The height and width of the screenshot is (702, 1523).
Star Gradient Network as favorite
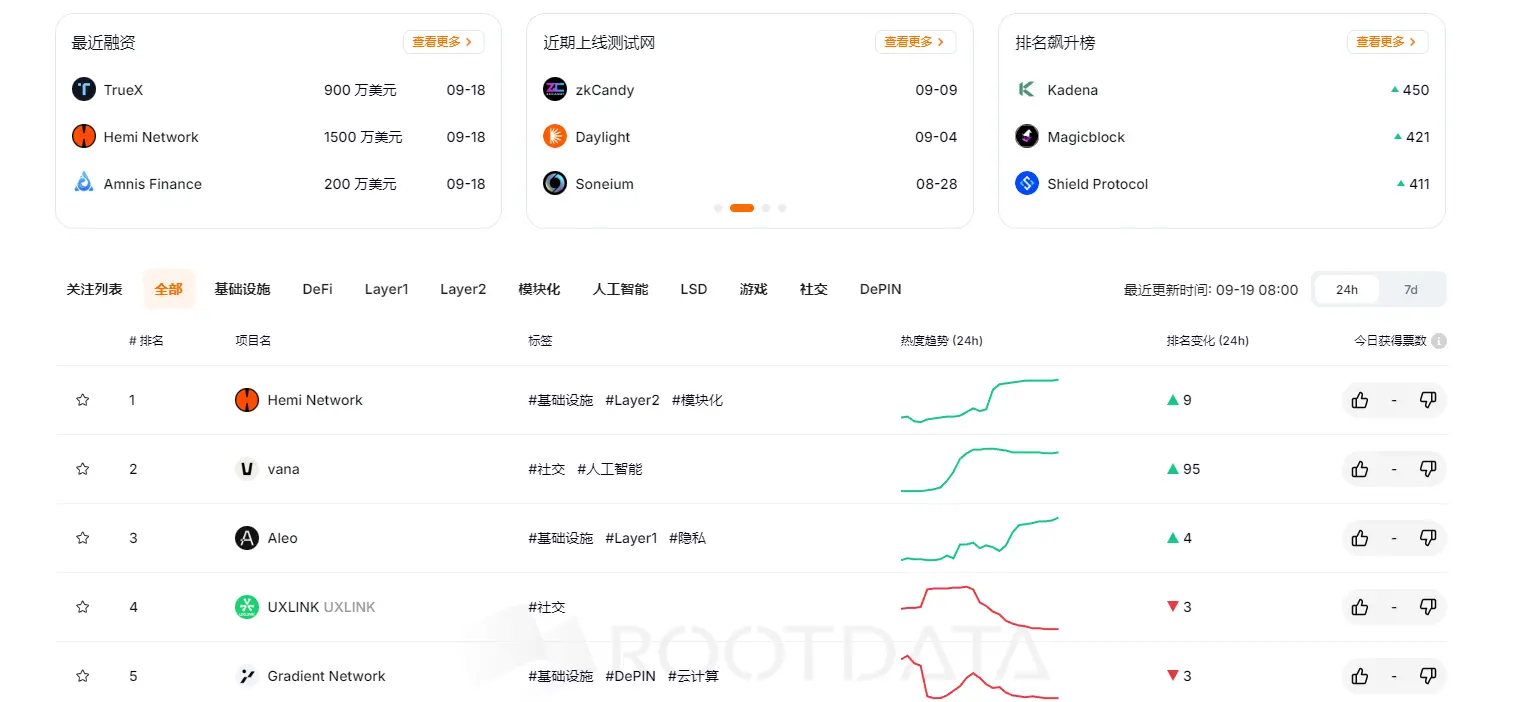click(82, 675)
